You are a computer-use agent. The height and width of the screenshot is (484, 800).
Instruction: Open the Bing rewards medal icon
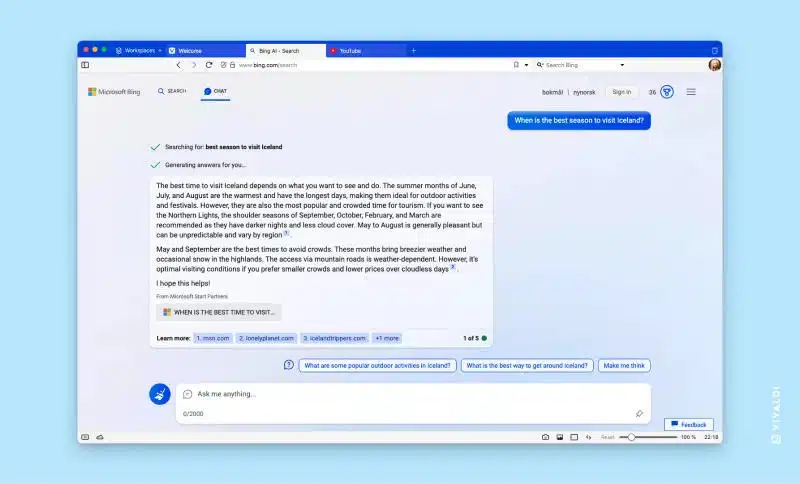[667, 92]
